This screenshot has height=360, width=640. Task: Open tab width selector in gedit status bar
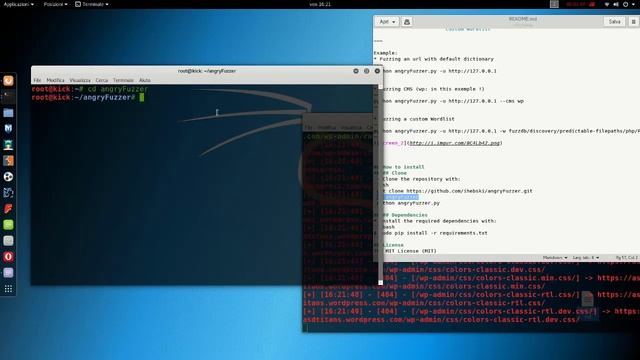[x=586, y=258]
